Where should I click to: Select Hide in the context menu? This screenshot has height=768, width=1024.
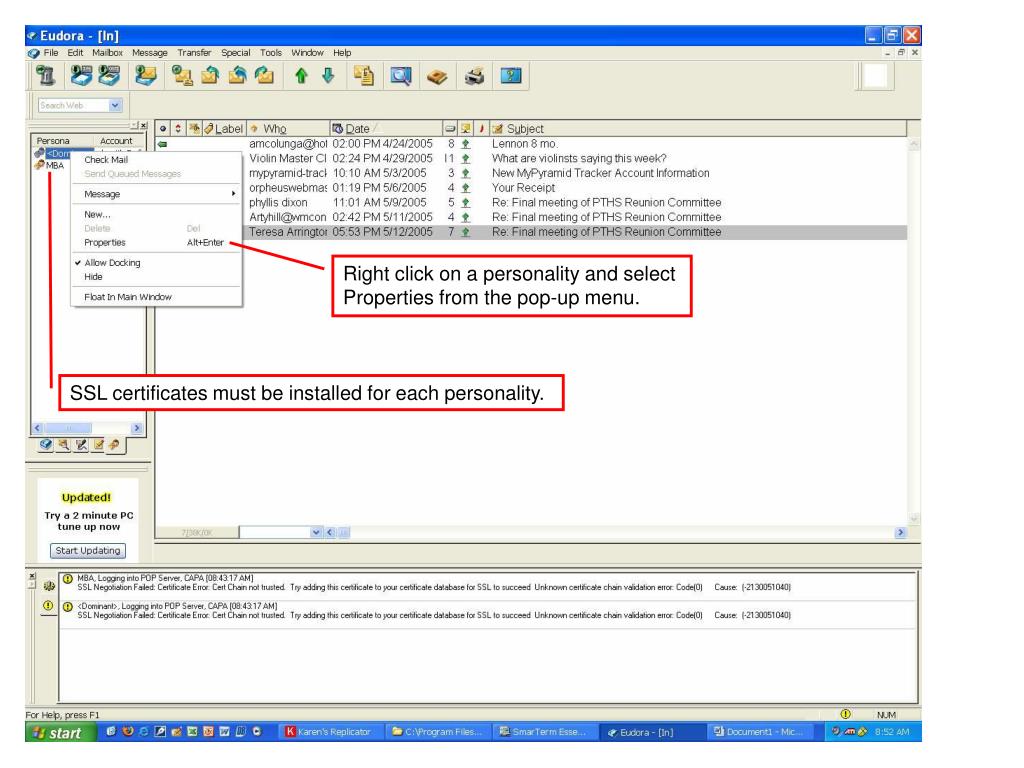click(x=156, y=277)
